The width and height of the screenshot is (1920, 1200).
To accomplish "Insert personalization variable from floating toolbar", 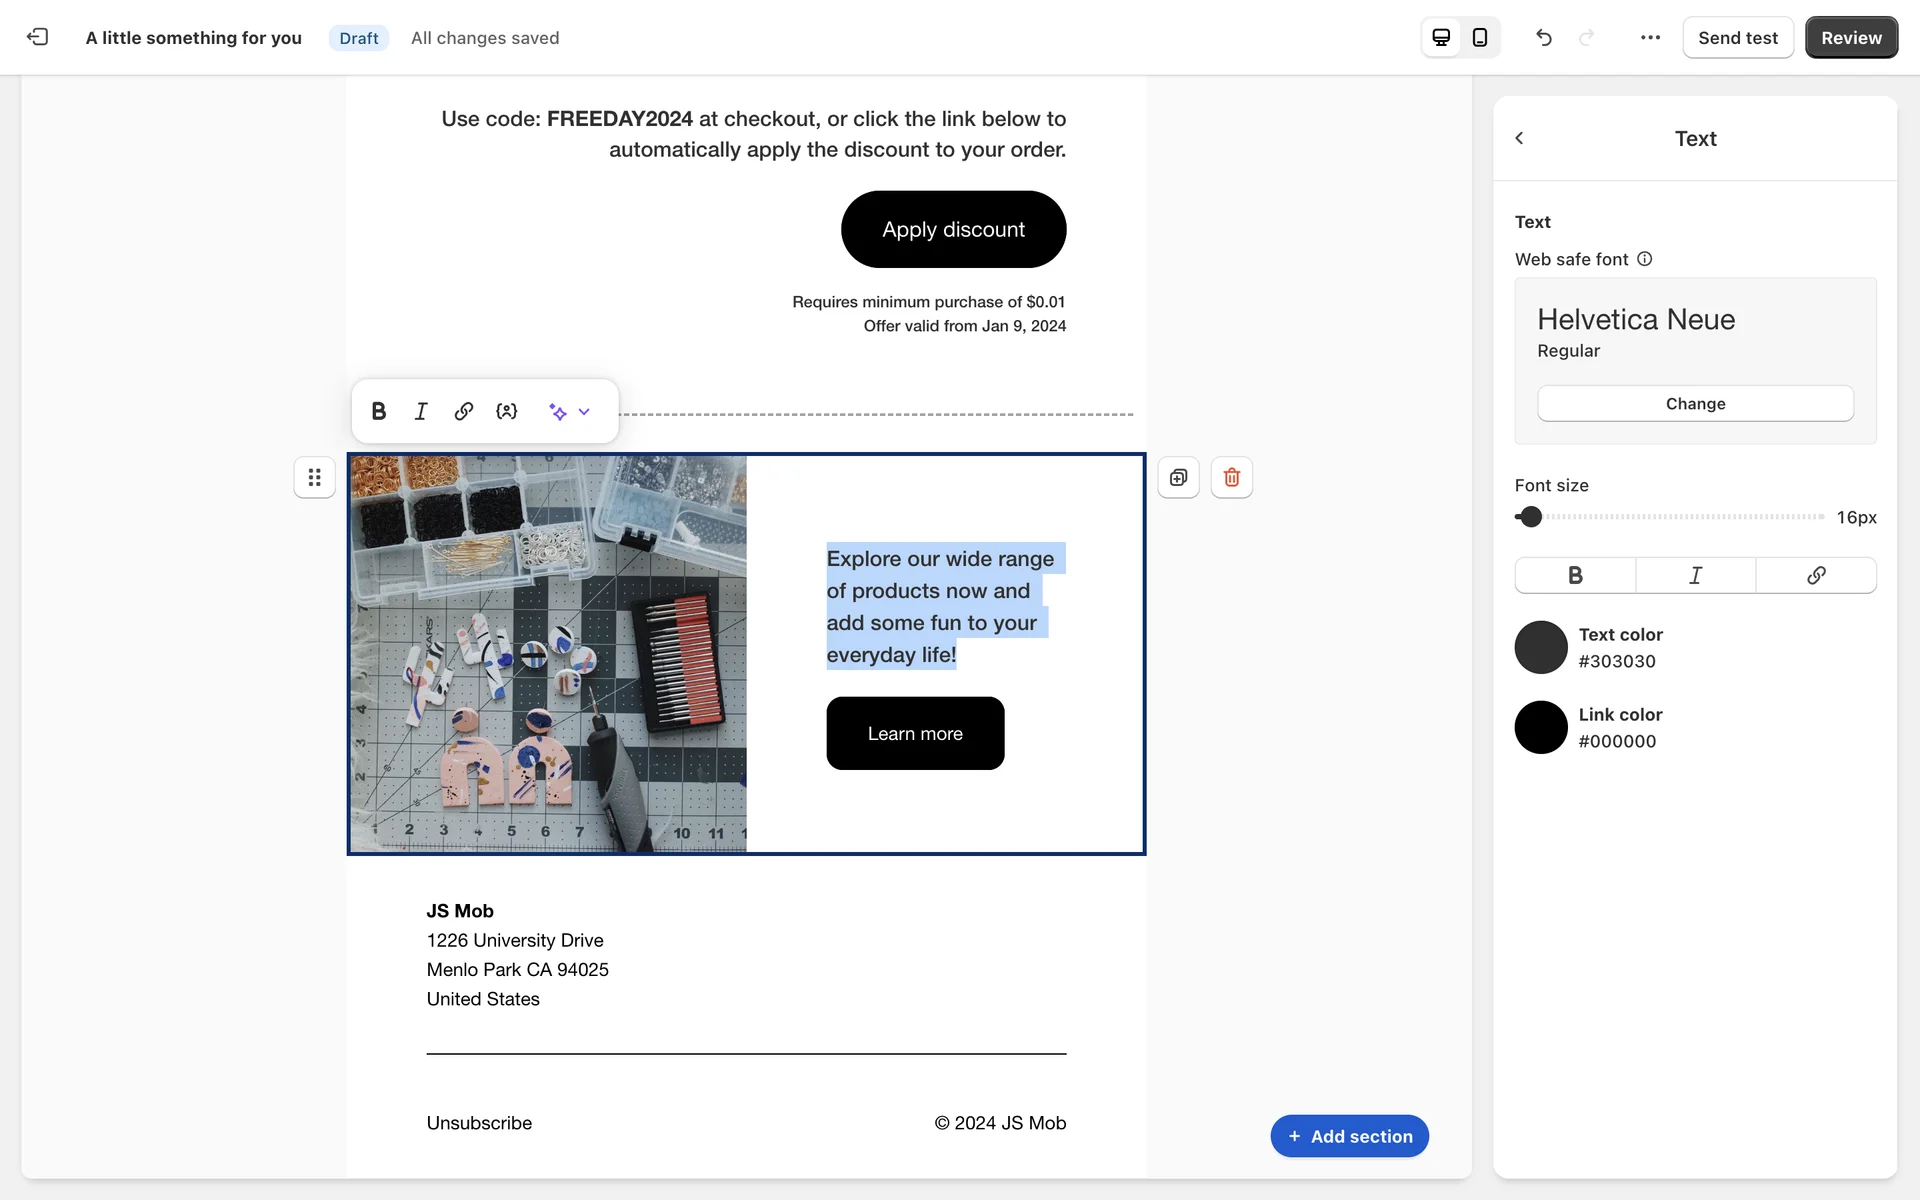I will click(507, 411).
